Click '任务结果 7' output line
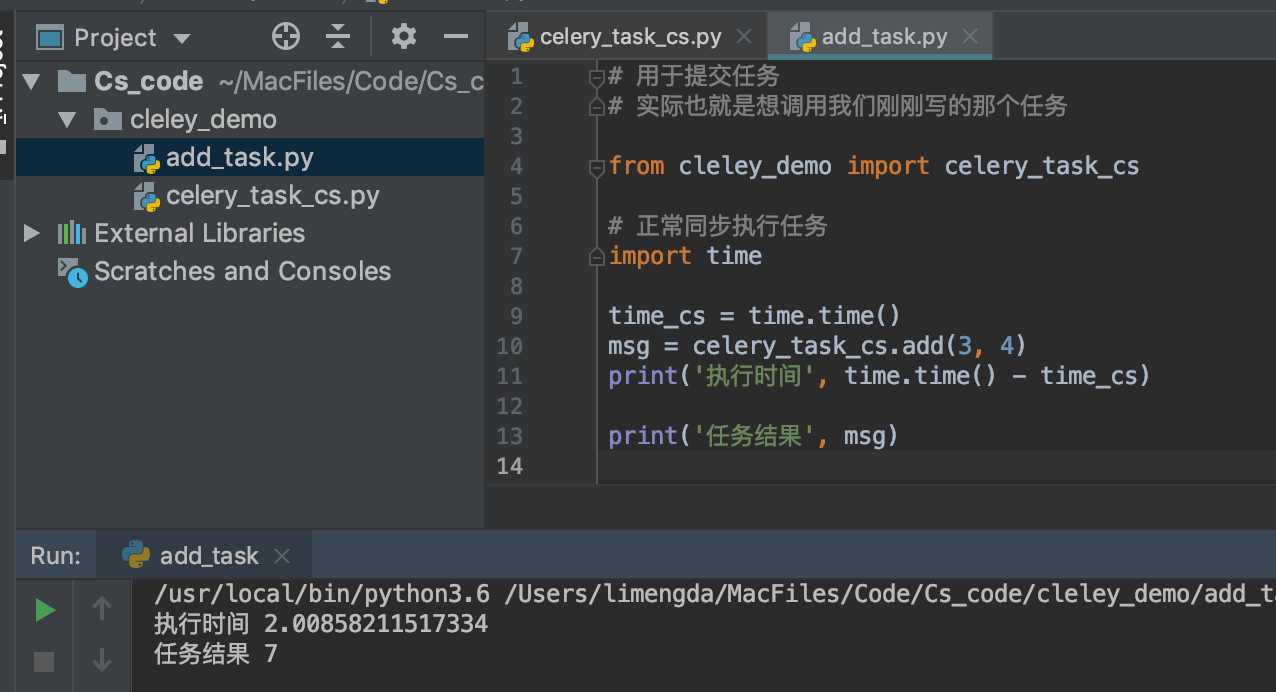 [216, 655]
